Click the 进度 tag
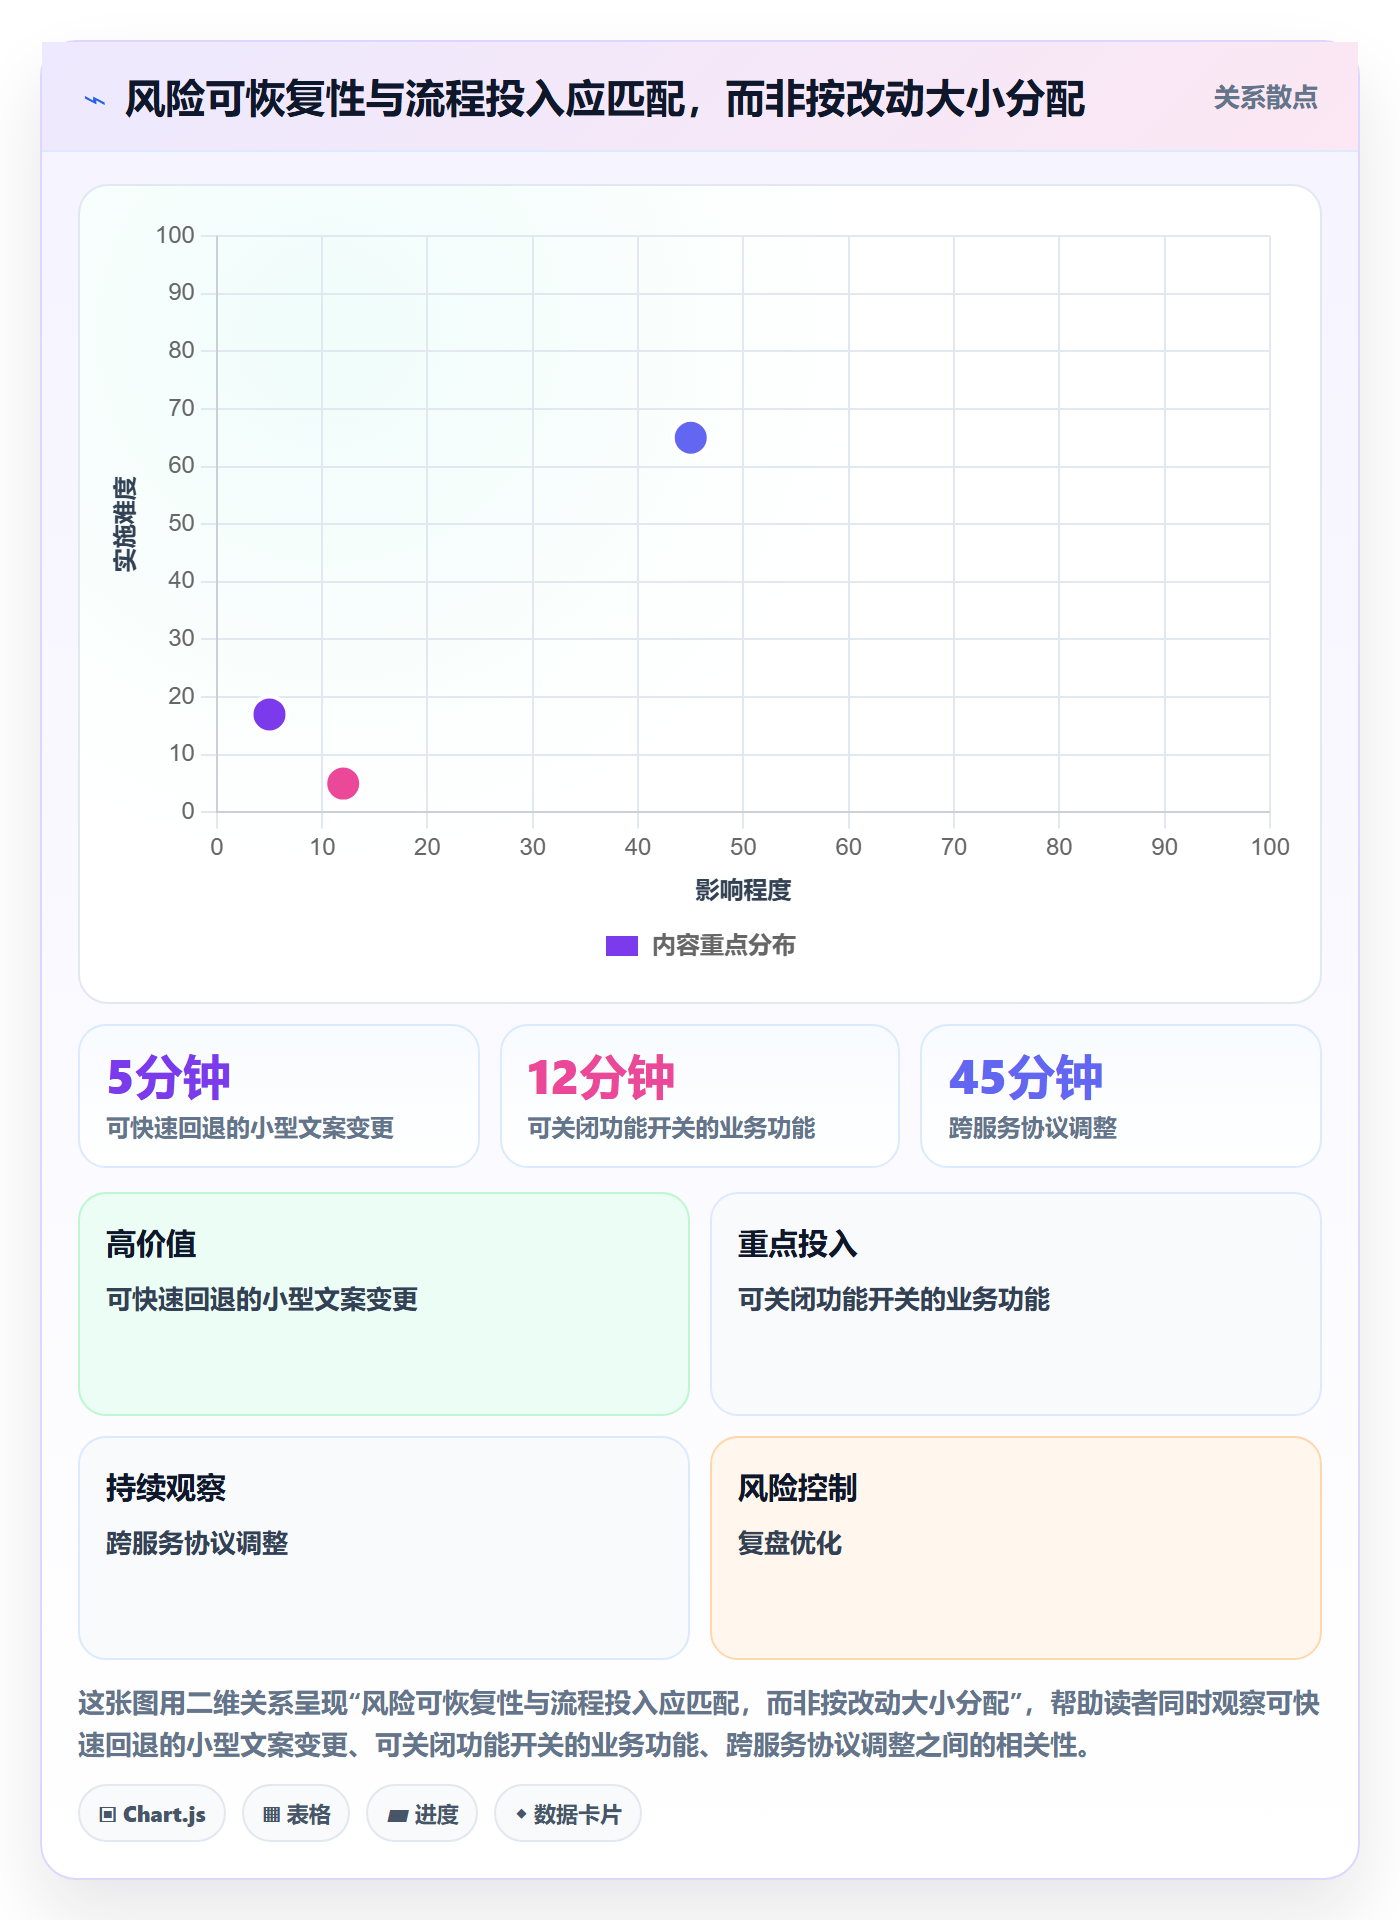Screen dimensions: 1400x1920 (x=422, y=1814)
